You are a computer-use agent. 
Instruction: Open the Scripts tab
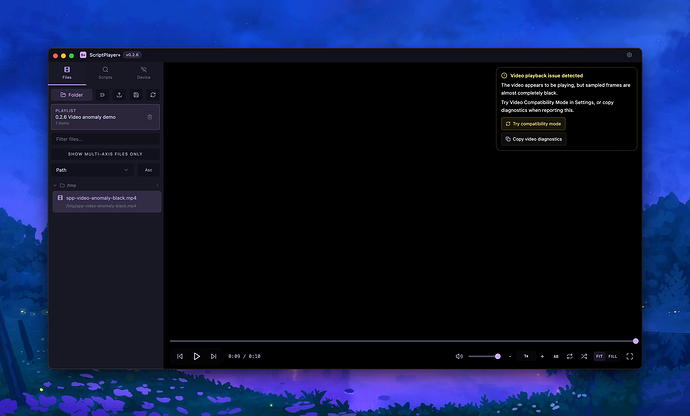point(105,73)
